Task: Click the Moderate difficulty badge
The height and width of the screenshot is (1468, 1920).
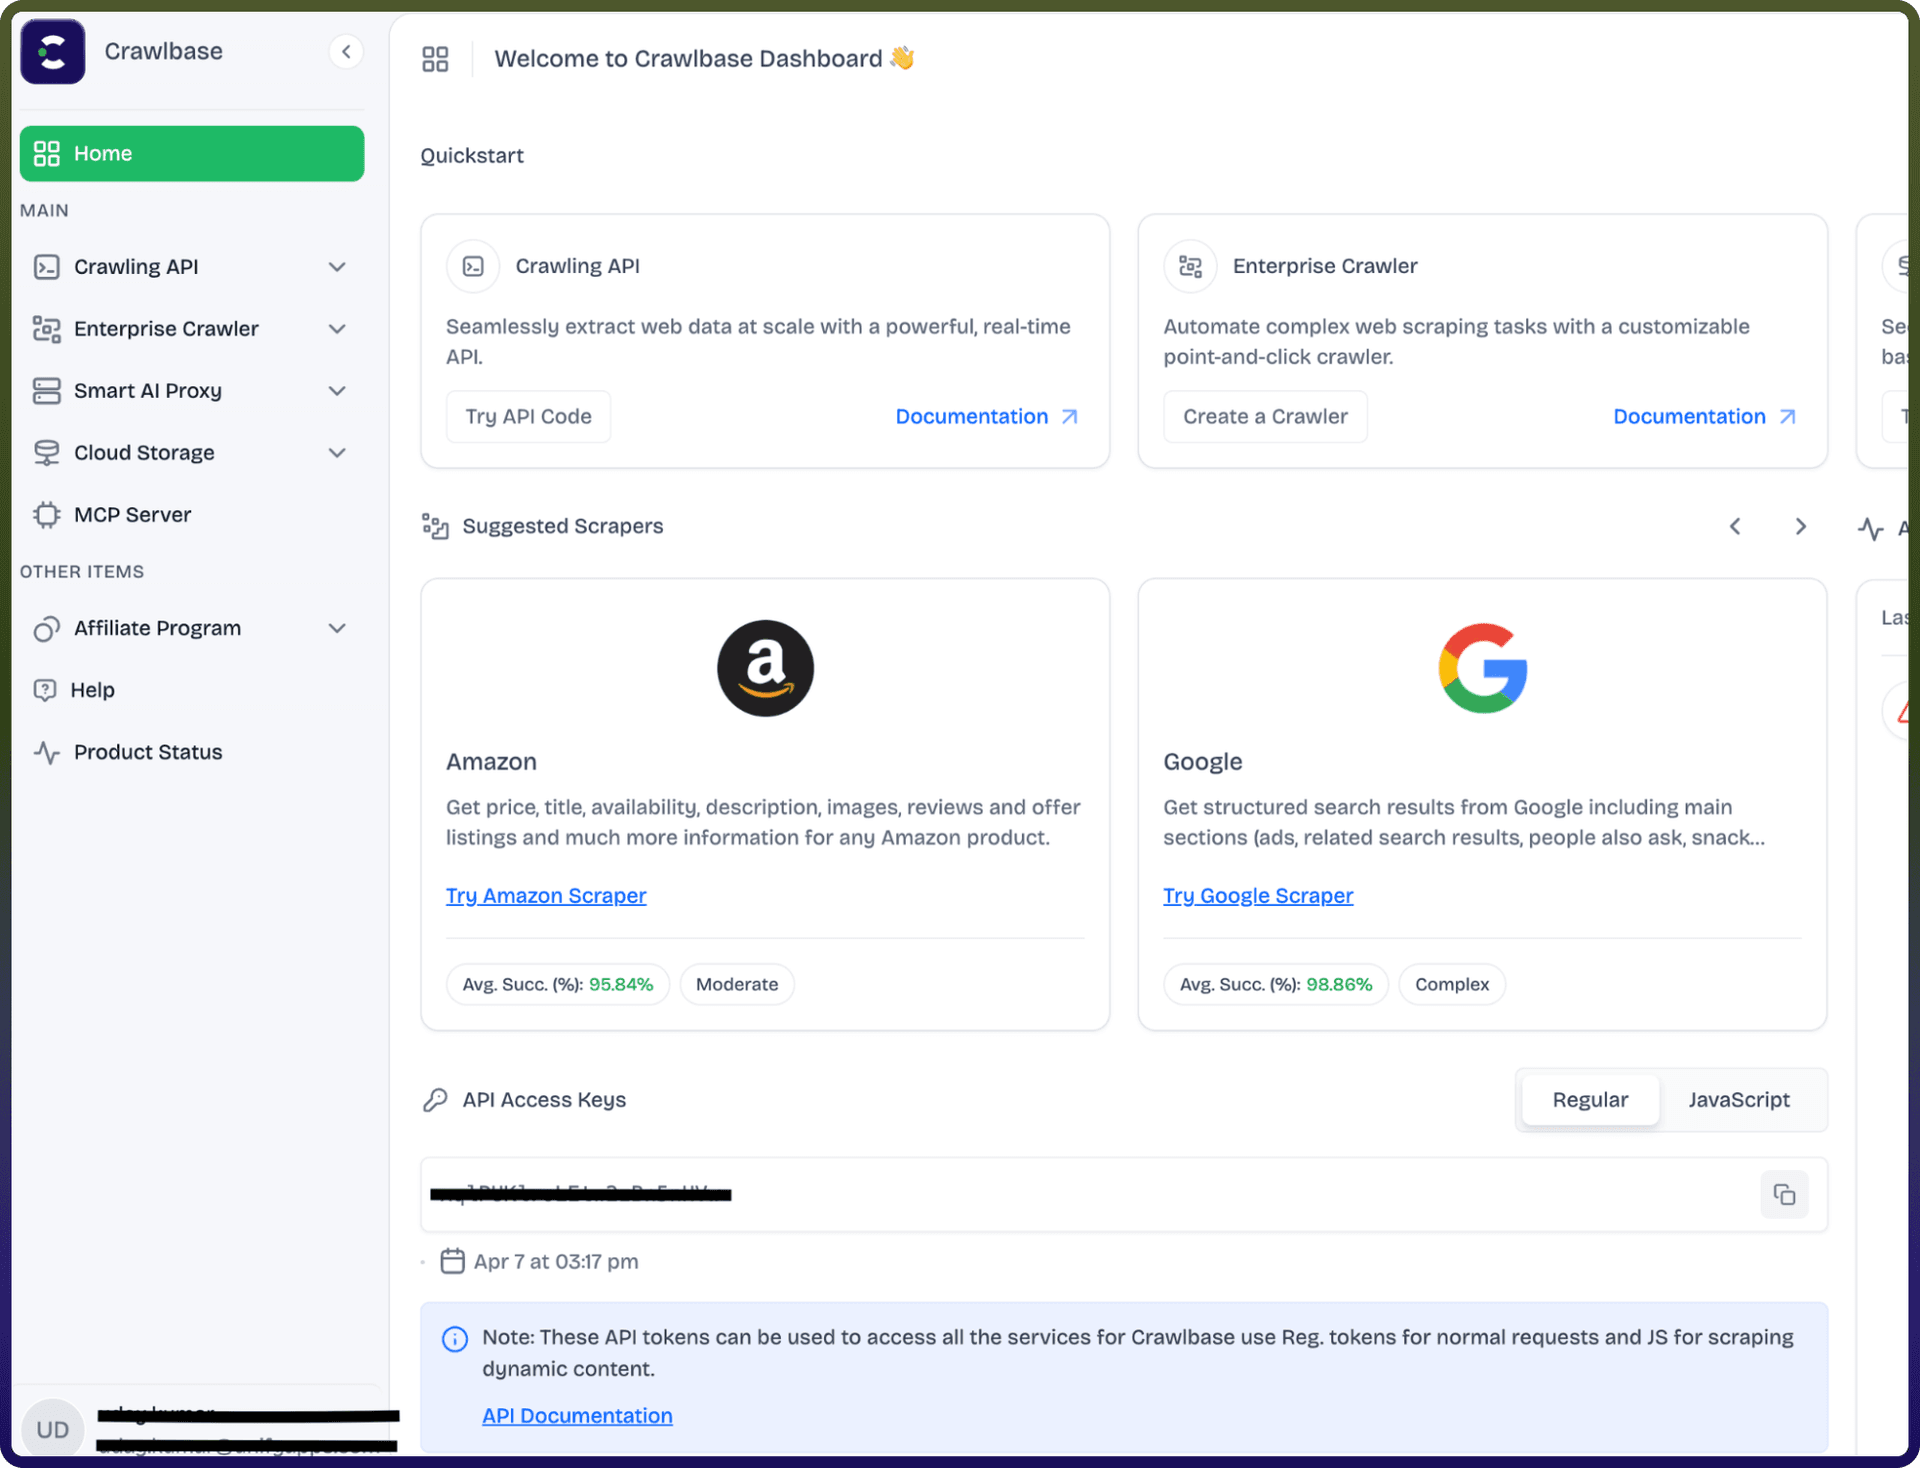Action: point(737,984)
